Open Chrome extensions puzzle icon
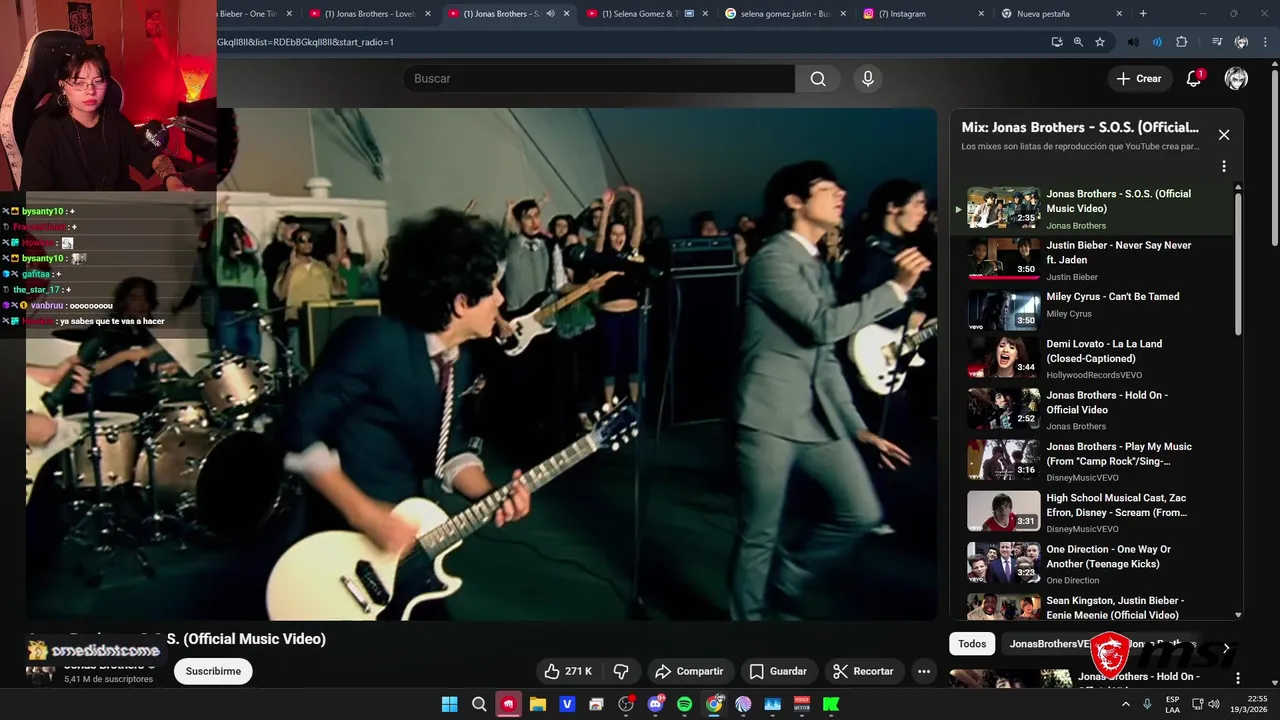 tap(1182, 42)
